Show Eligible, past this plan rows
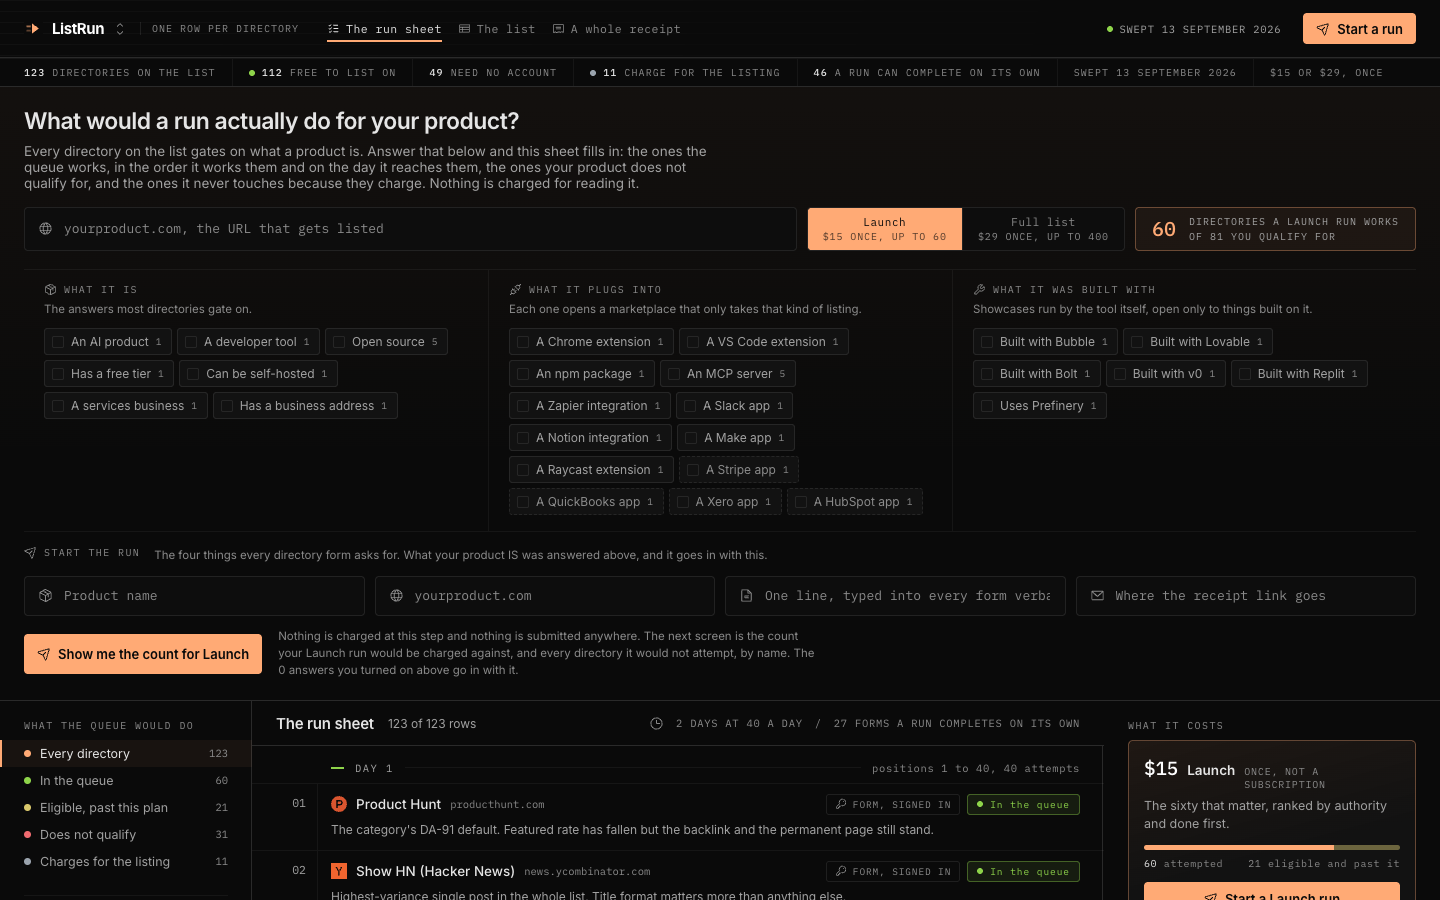This screenshot has width=1440, height=900. 126,808
